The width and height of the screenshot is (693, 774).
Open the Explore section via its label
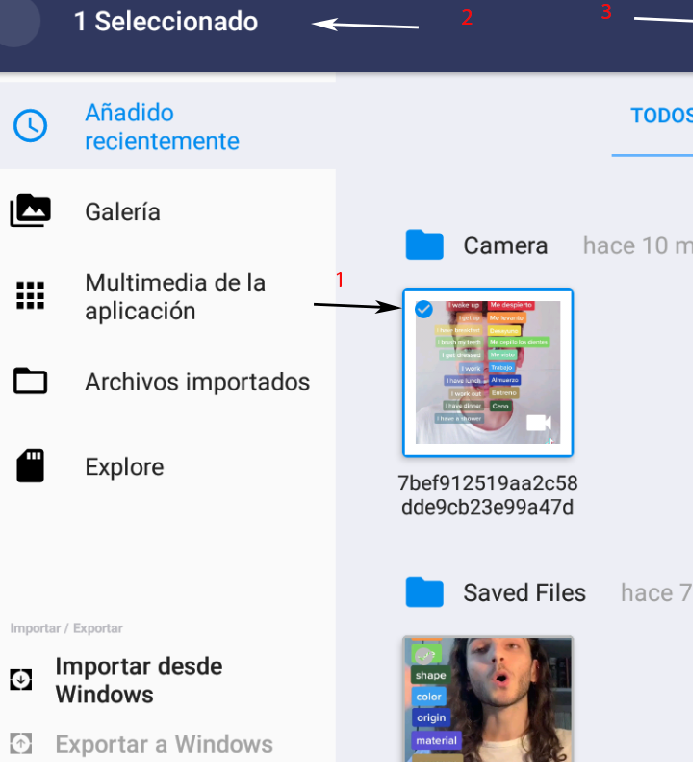tap(125, 467)
